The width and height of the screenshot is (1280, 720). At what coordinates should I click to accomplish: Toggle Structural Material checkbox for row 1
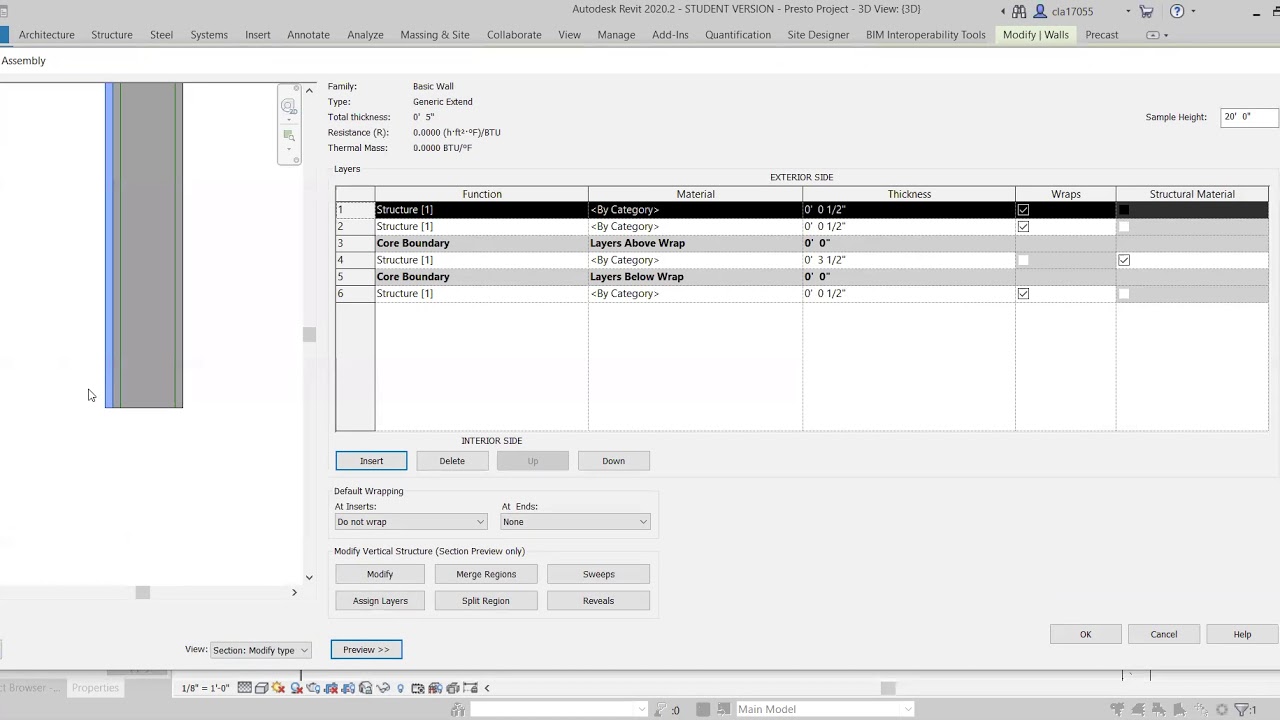(1124, 210)
